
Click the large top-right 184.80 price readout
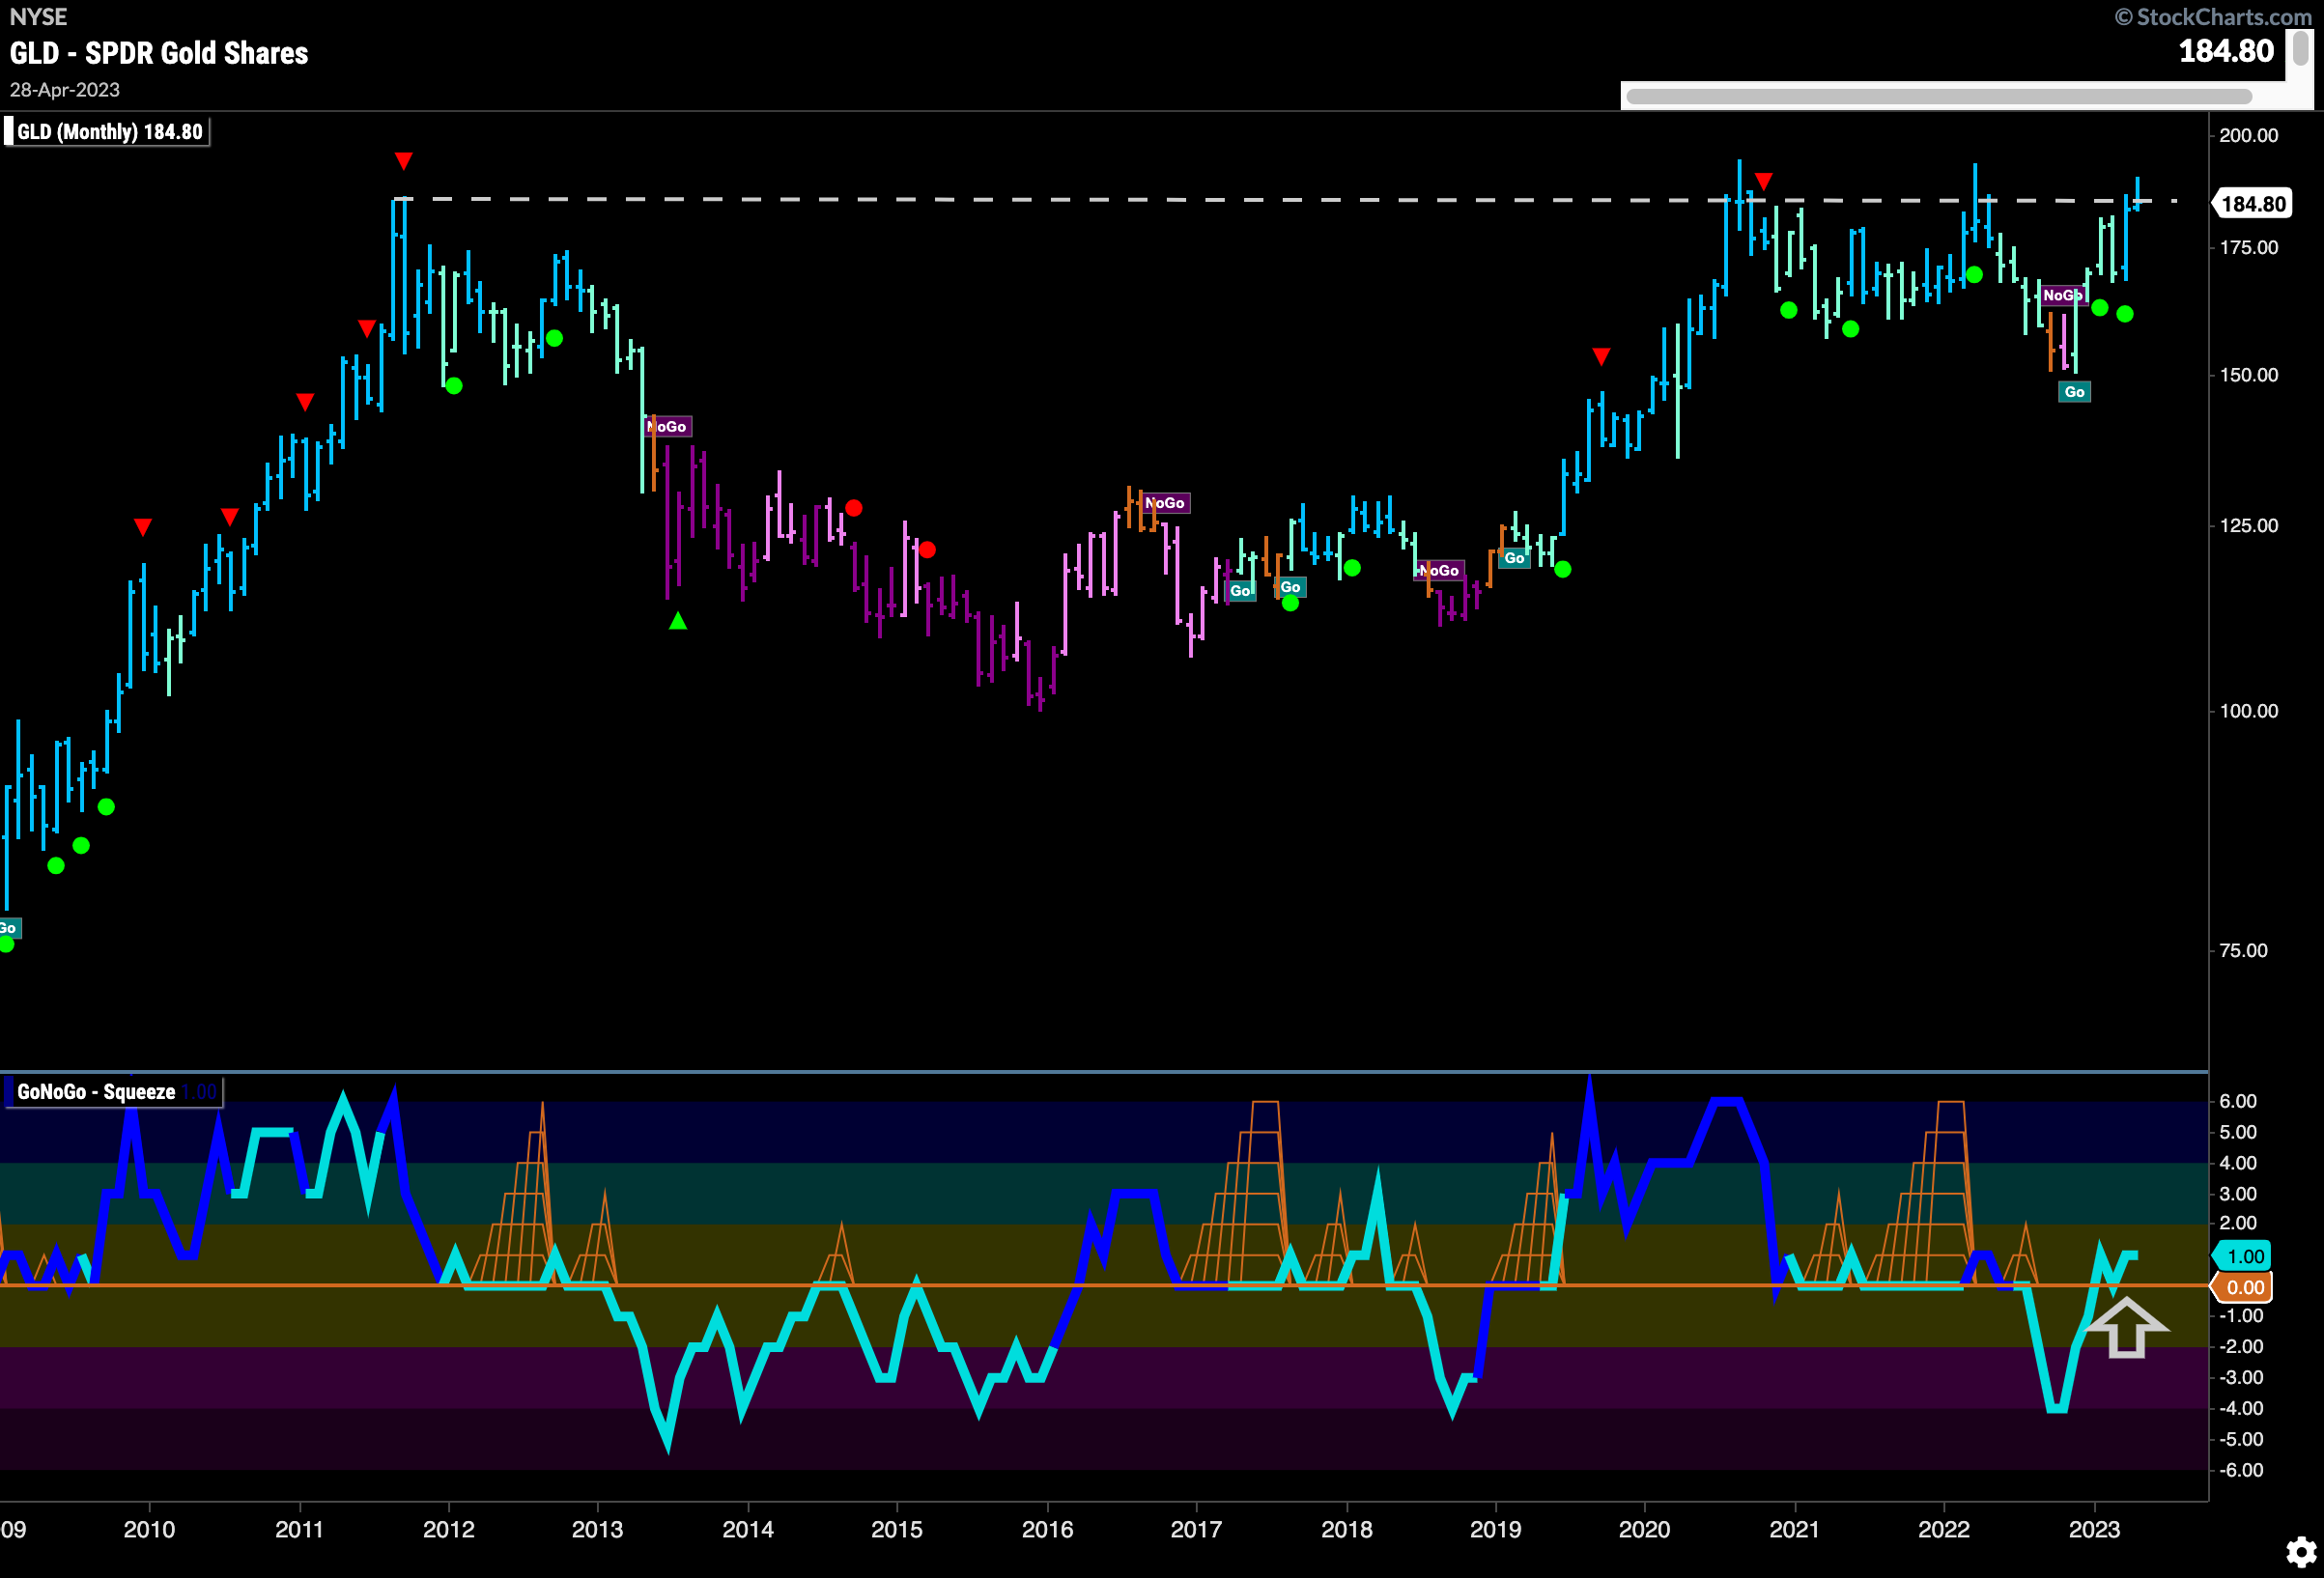2226,51
